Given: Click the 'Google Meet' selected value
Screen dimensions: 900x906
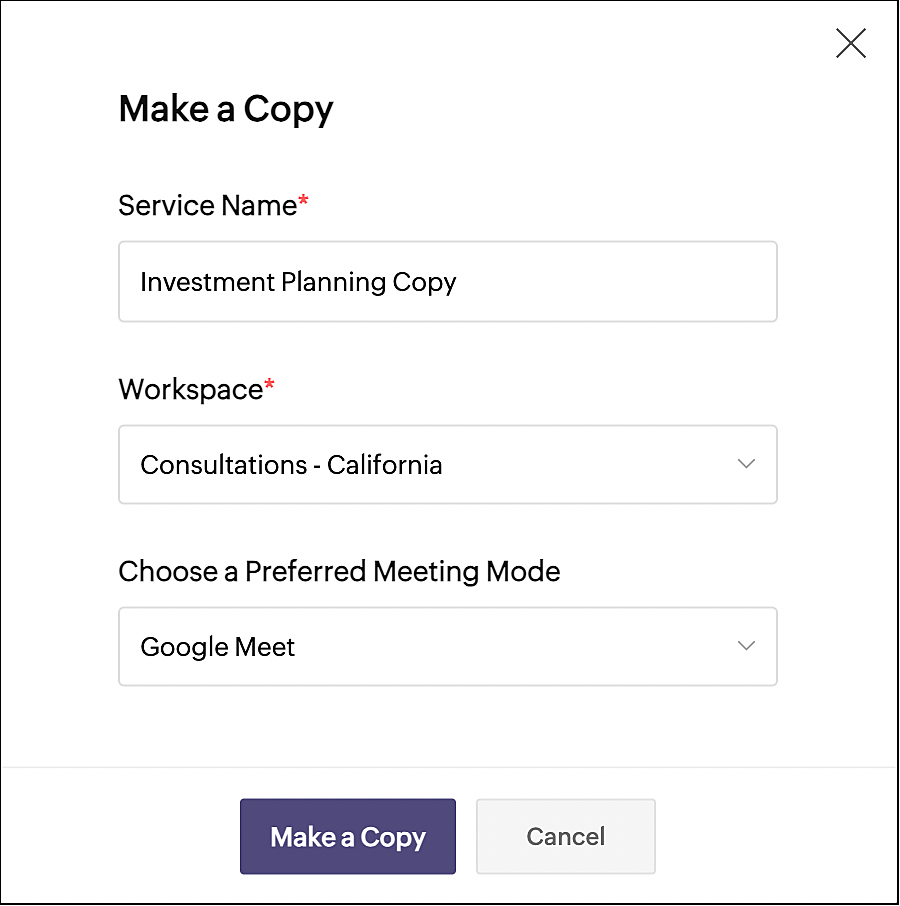Looking at the screenshot, I should [217, 647].
